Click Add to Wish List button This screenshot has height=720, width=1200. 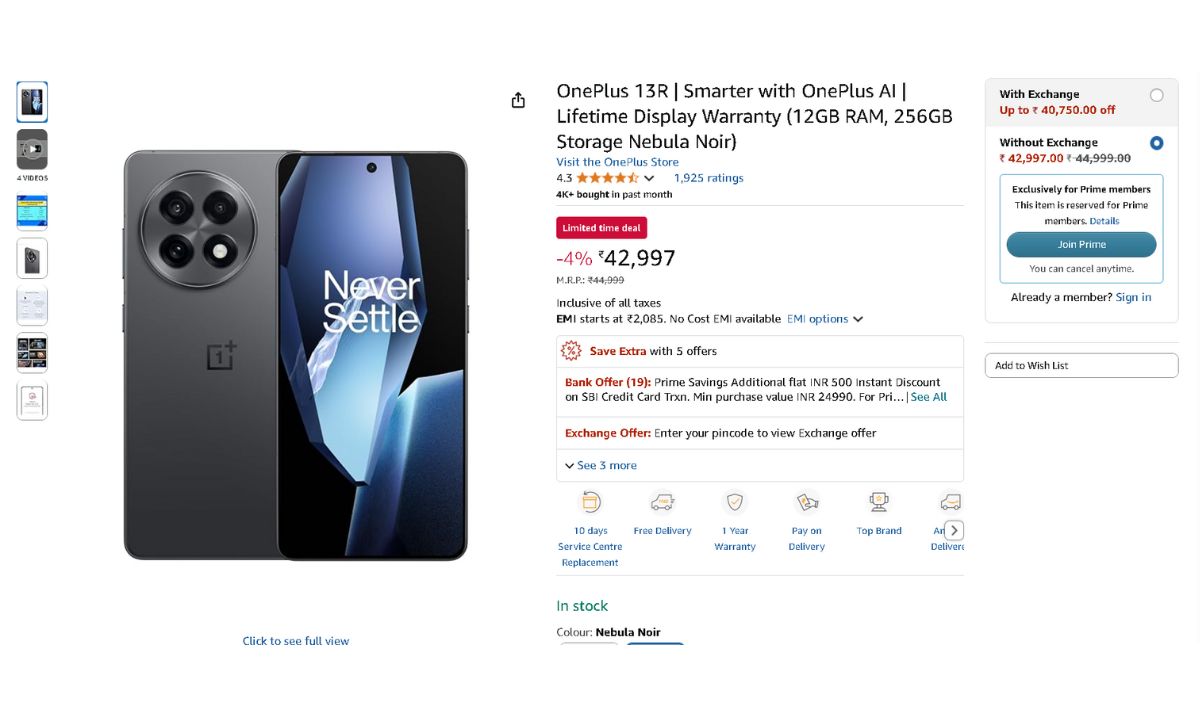(1081, 366)
